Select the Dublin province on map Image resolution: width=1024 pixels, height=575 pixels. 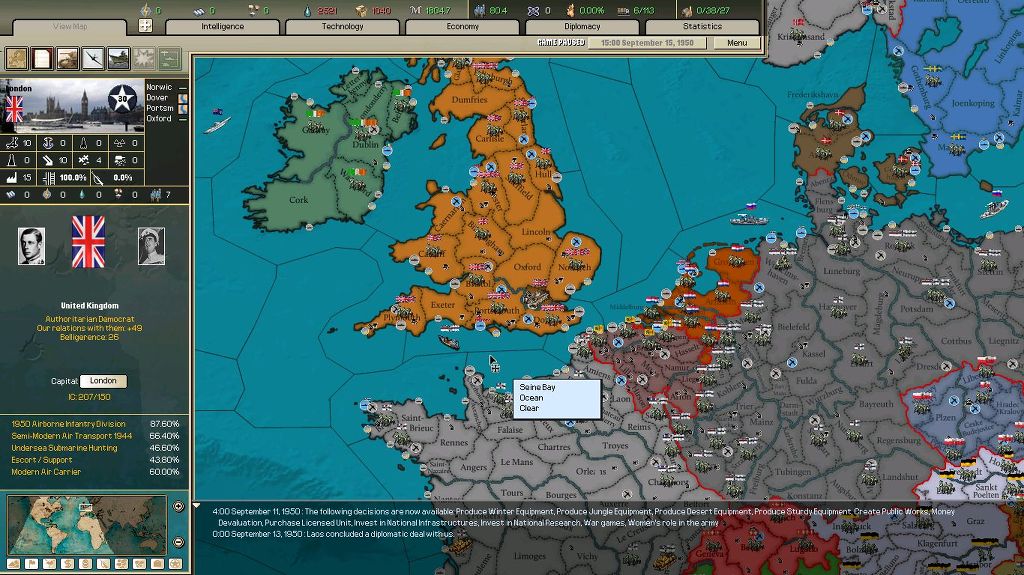[366, 144]
